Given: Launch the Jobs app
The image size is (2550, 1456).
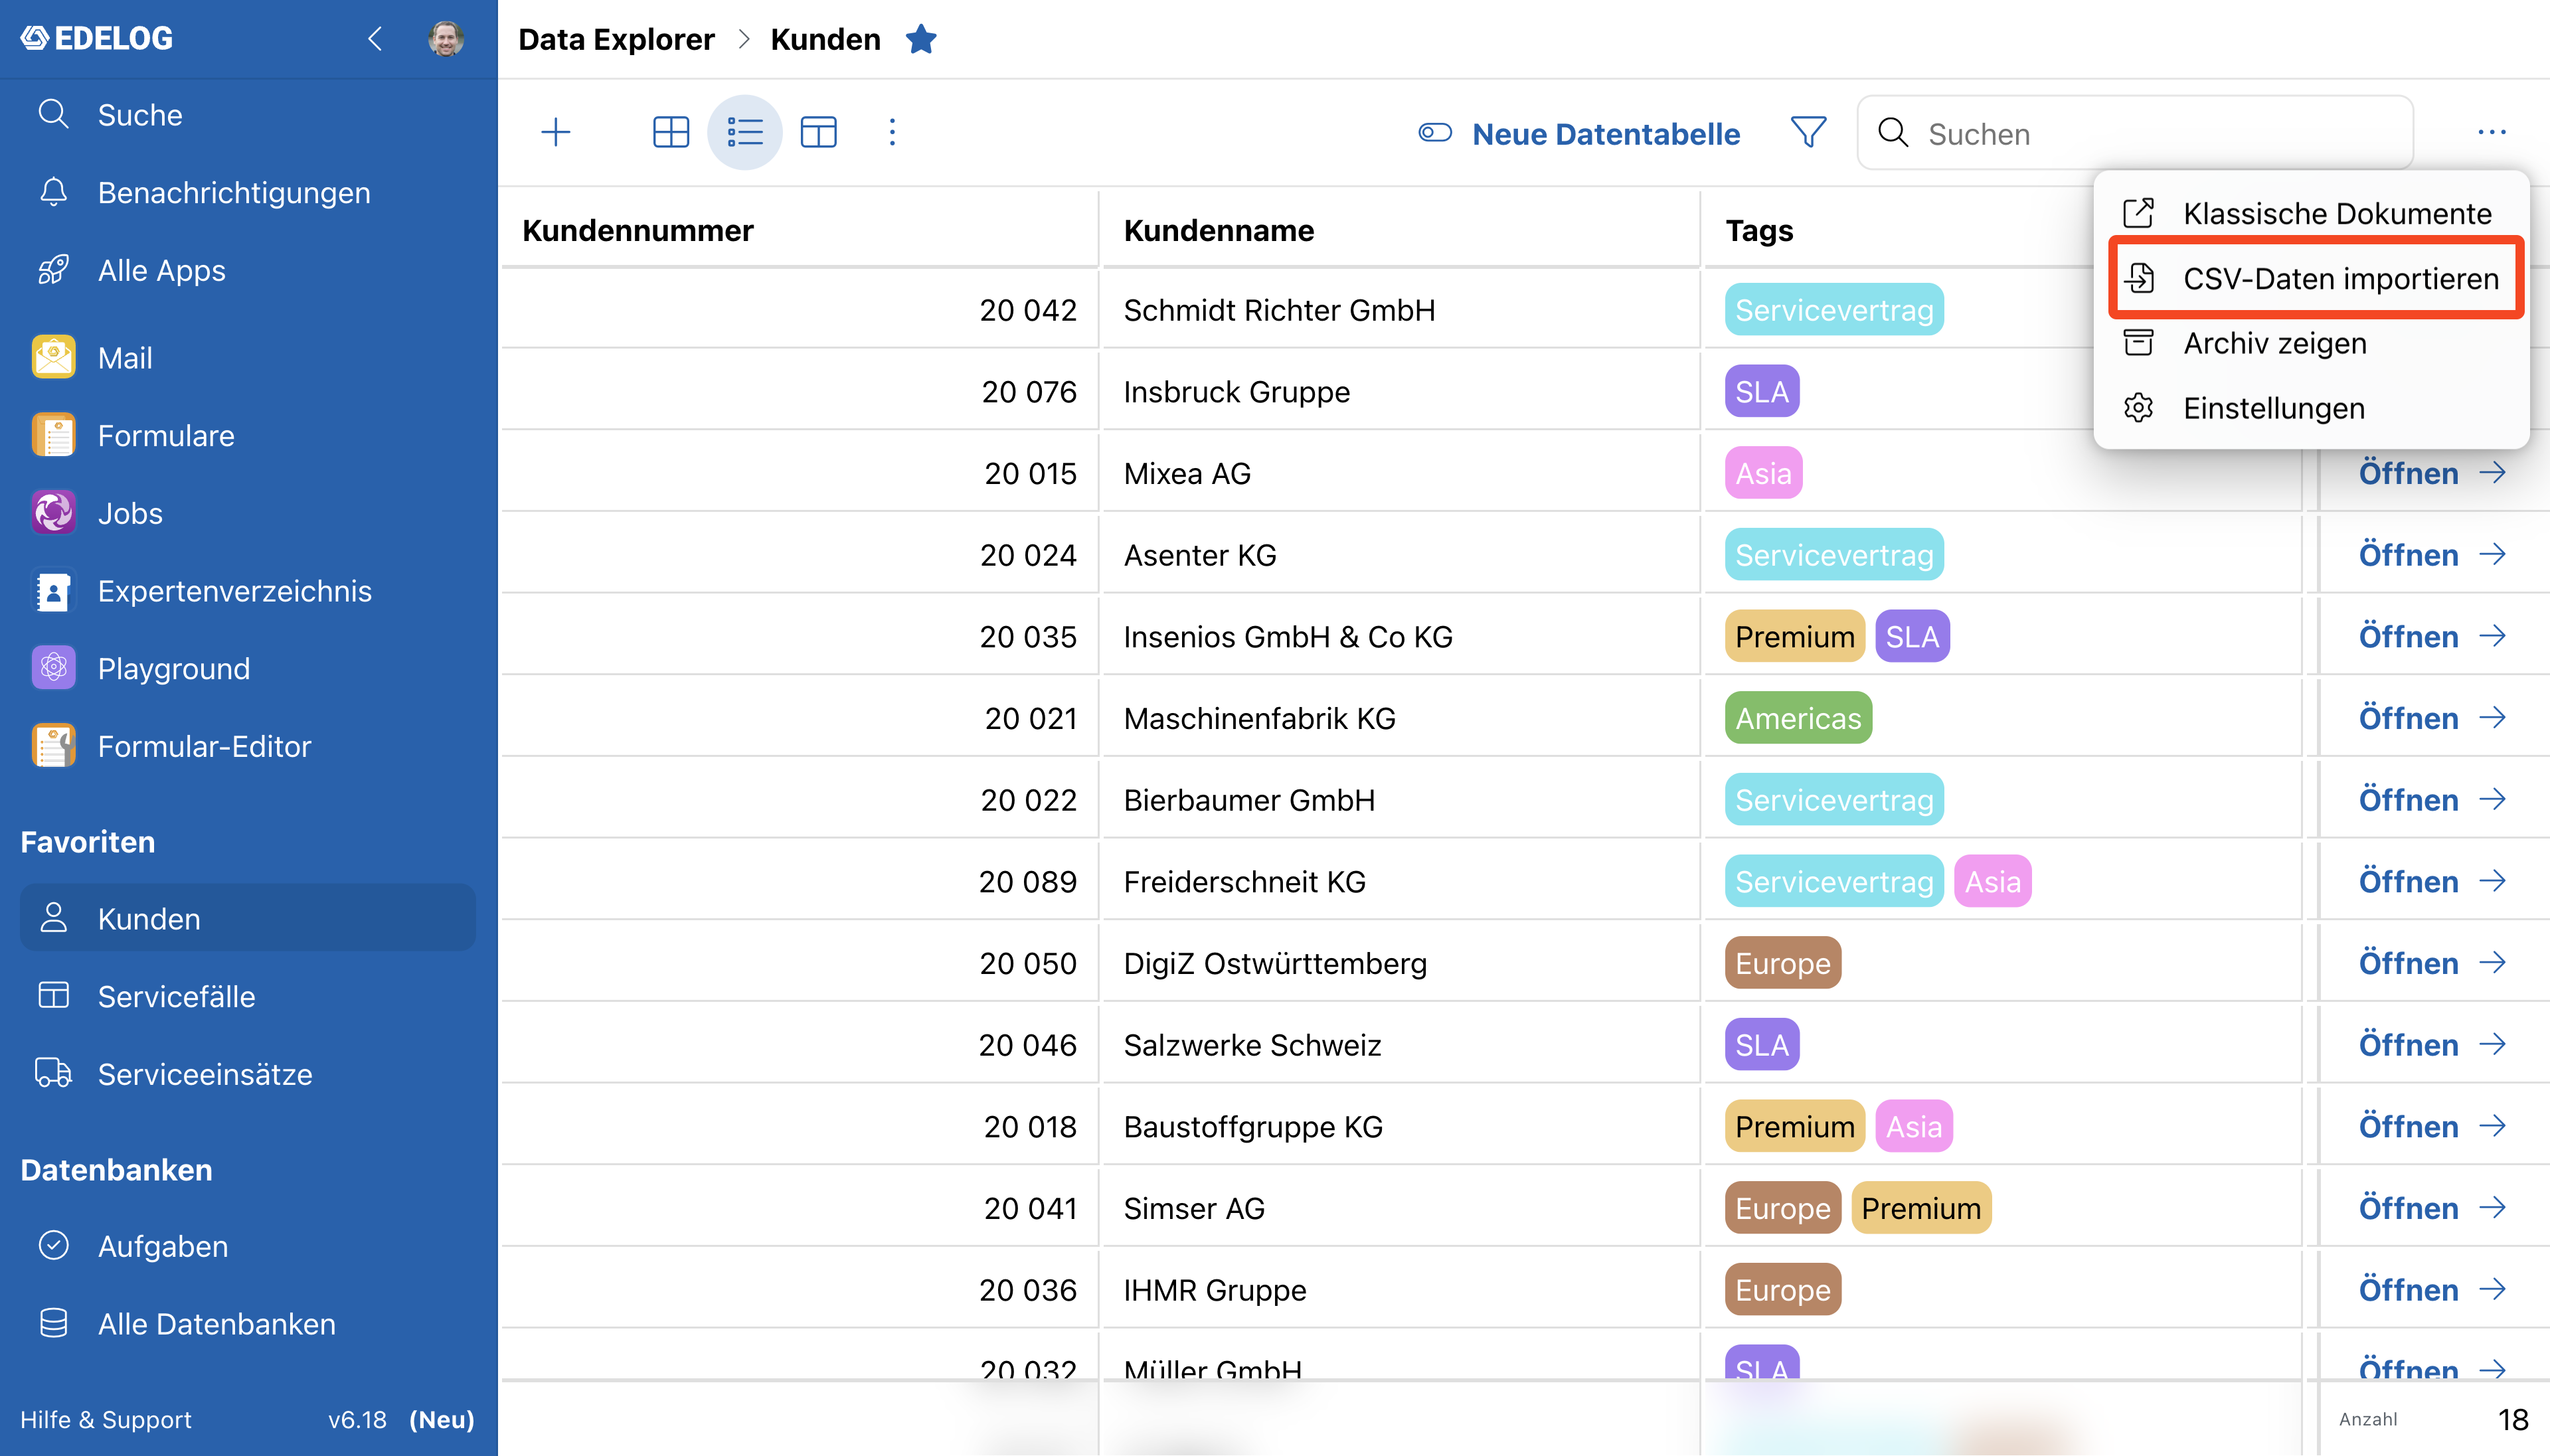Looking at the screenshot, I should (249, 513).
